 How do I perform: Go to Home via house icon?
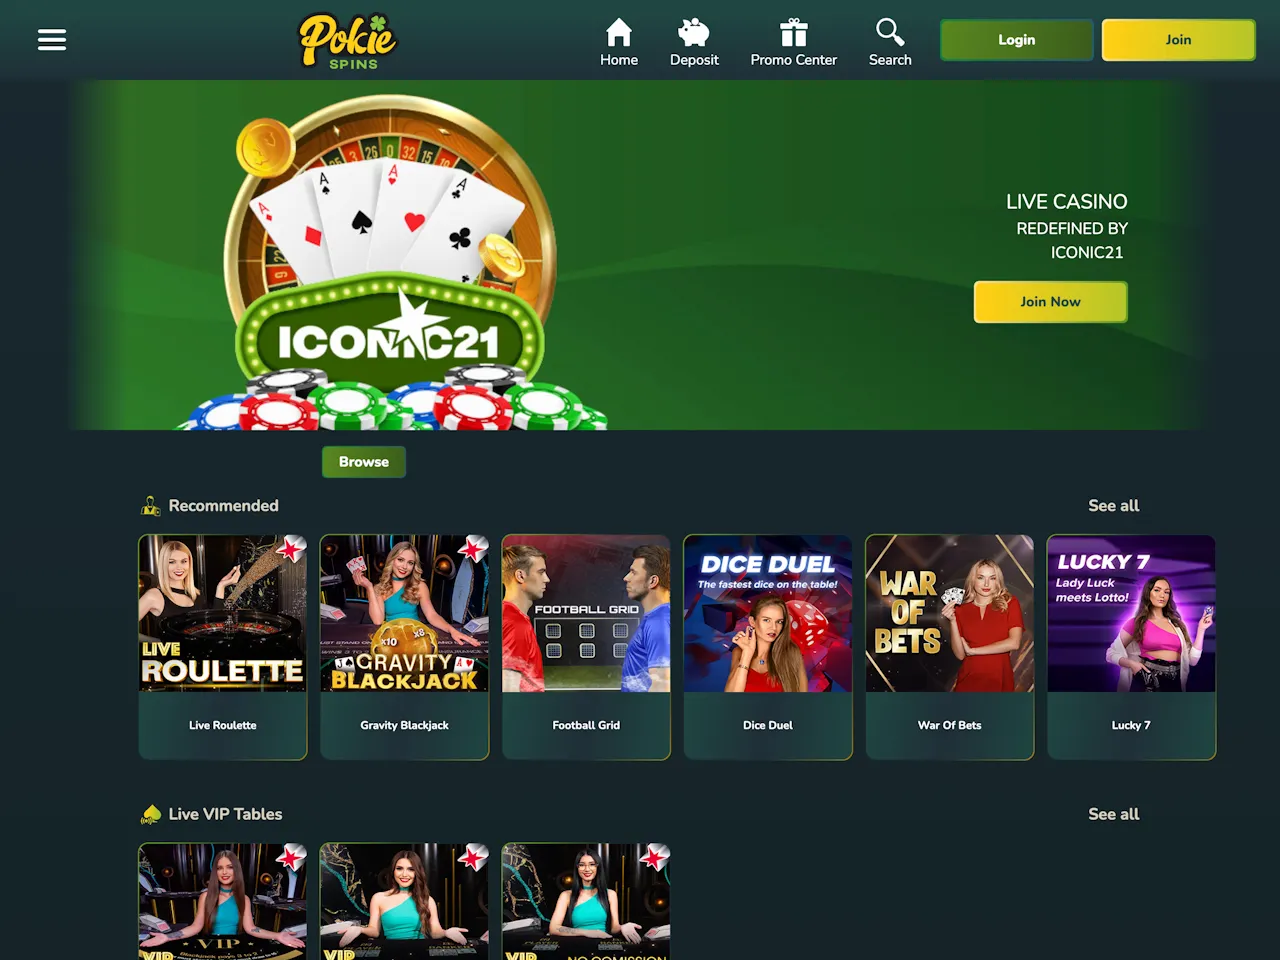coord(619,32)
